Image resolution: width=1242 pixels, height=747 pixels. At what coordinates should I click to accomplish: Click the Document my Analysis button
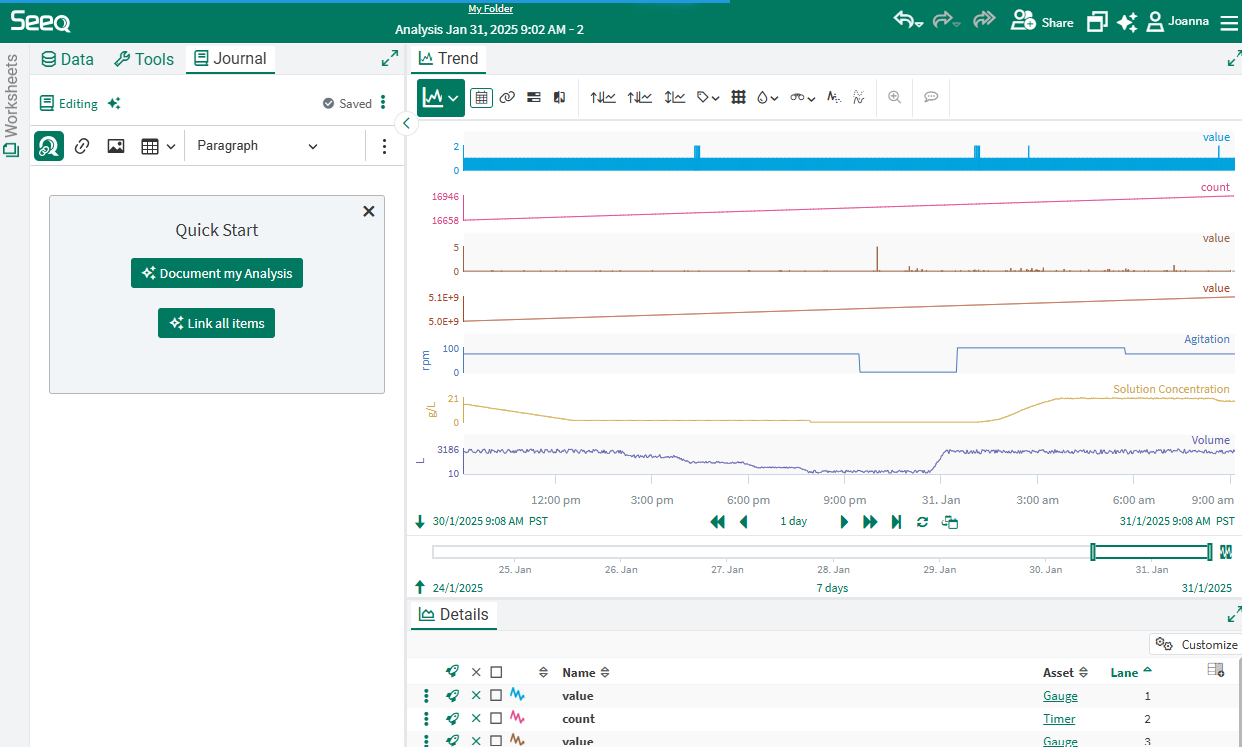point(217,273)
